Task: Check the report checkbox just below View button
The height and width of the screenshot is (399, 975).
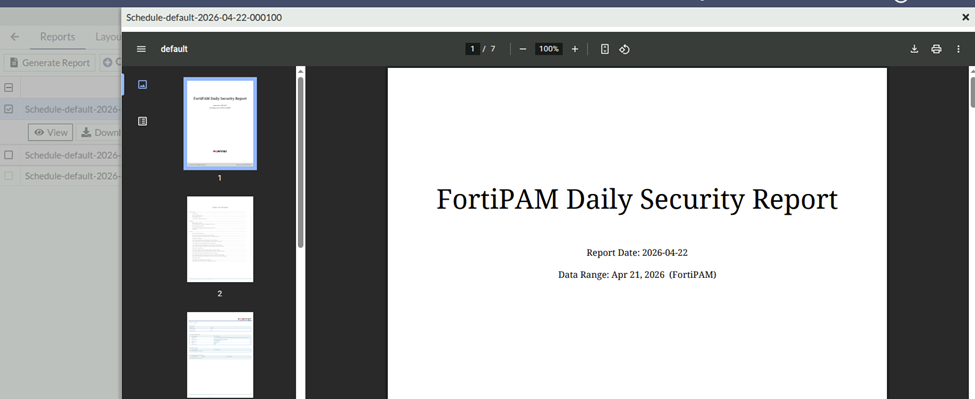Action: (x=9, y=155)
